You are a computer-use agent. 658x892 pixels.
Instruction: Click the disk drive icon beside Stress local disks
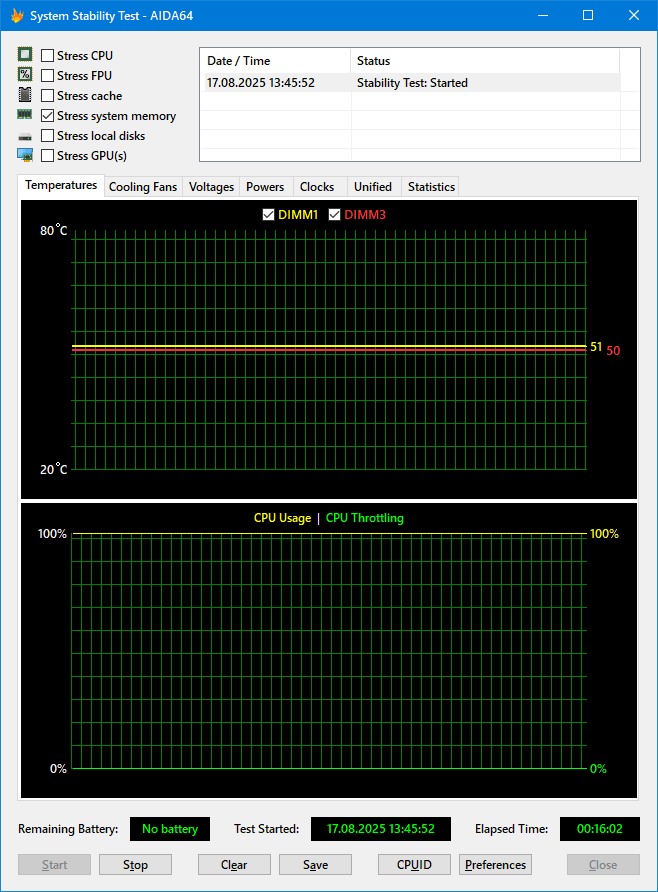click(24, 137)
